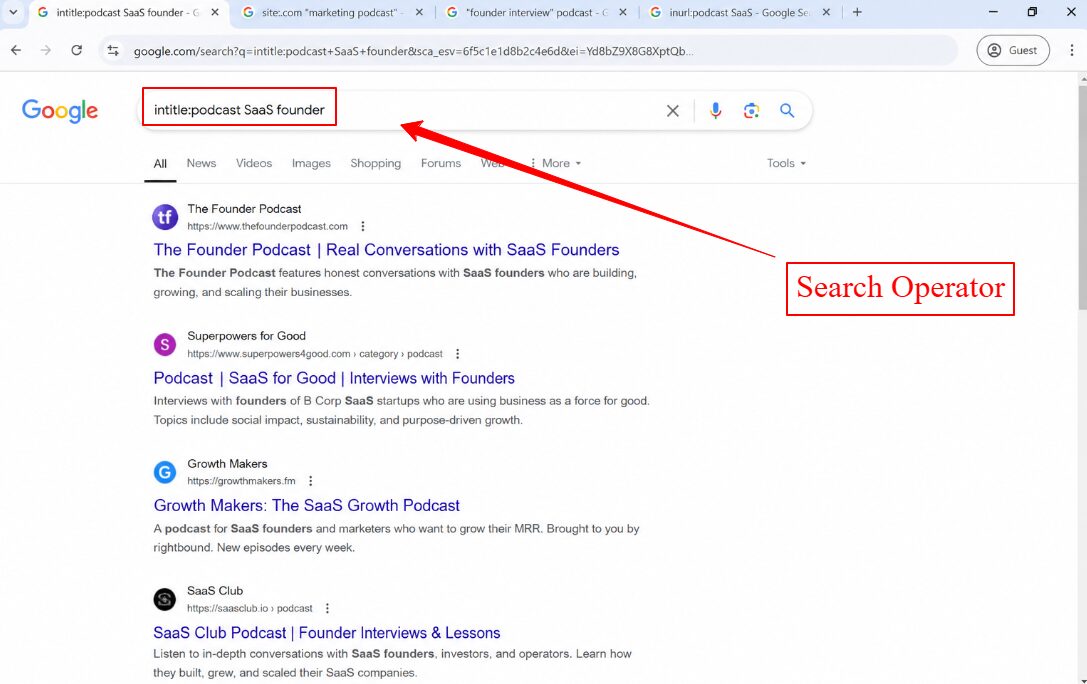Clear the search query with X
Screen dimensions: 1087x684
(672, 111)
